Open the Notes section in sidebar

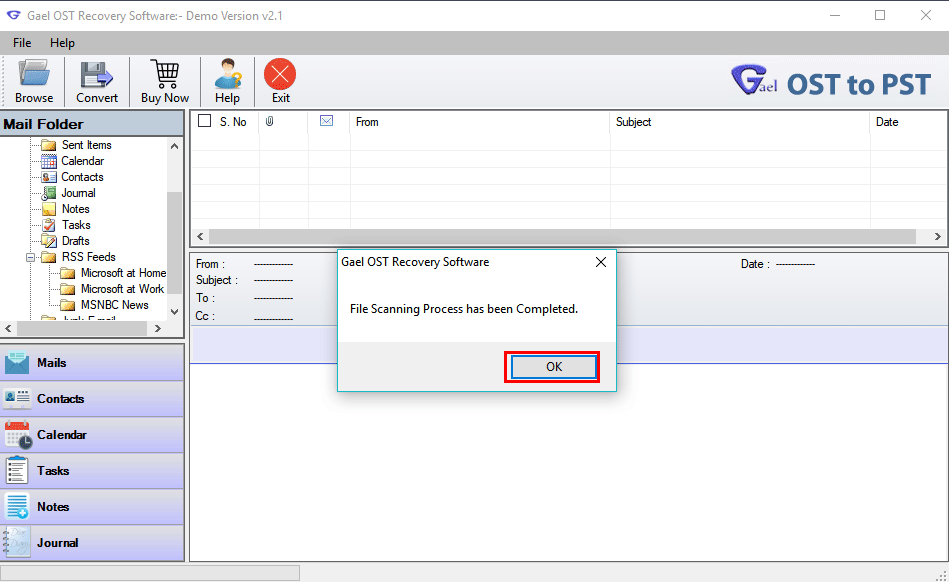click(x=92, y=506)
